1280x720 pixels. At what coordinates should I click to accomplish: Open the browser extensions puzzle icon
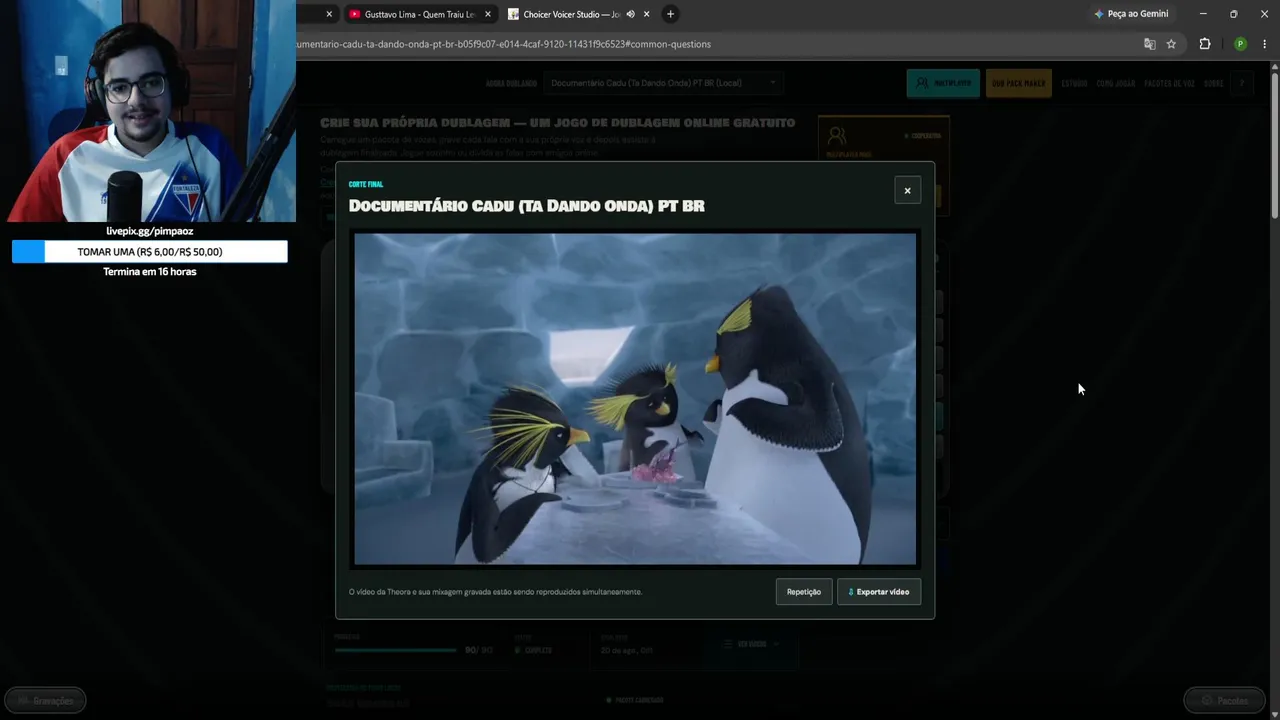pyautogui.click(x=1205, y=44)
